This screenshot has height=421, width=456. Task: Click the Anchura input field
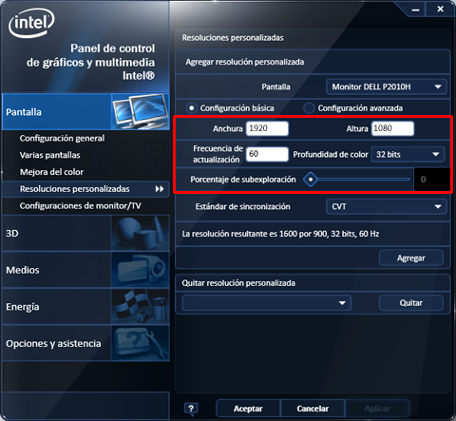pos(267,128)
